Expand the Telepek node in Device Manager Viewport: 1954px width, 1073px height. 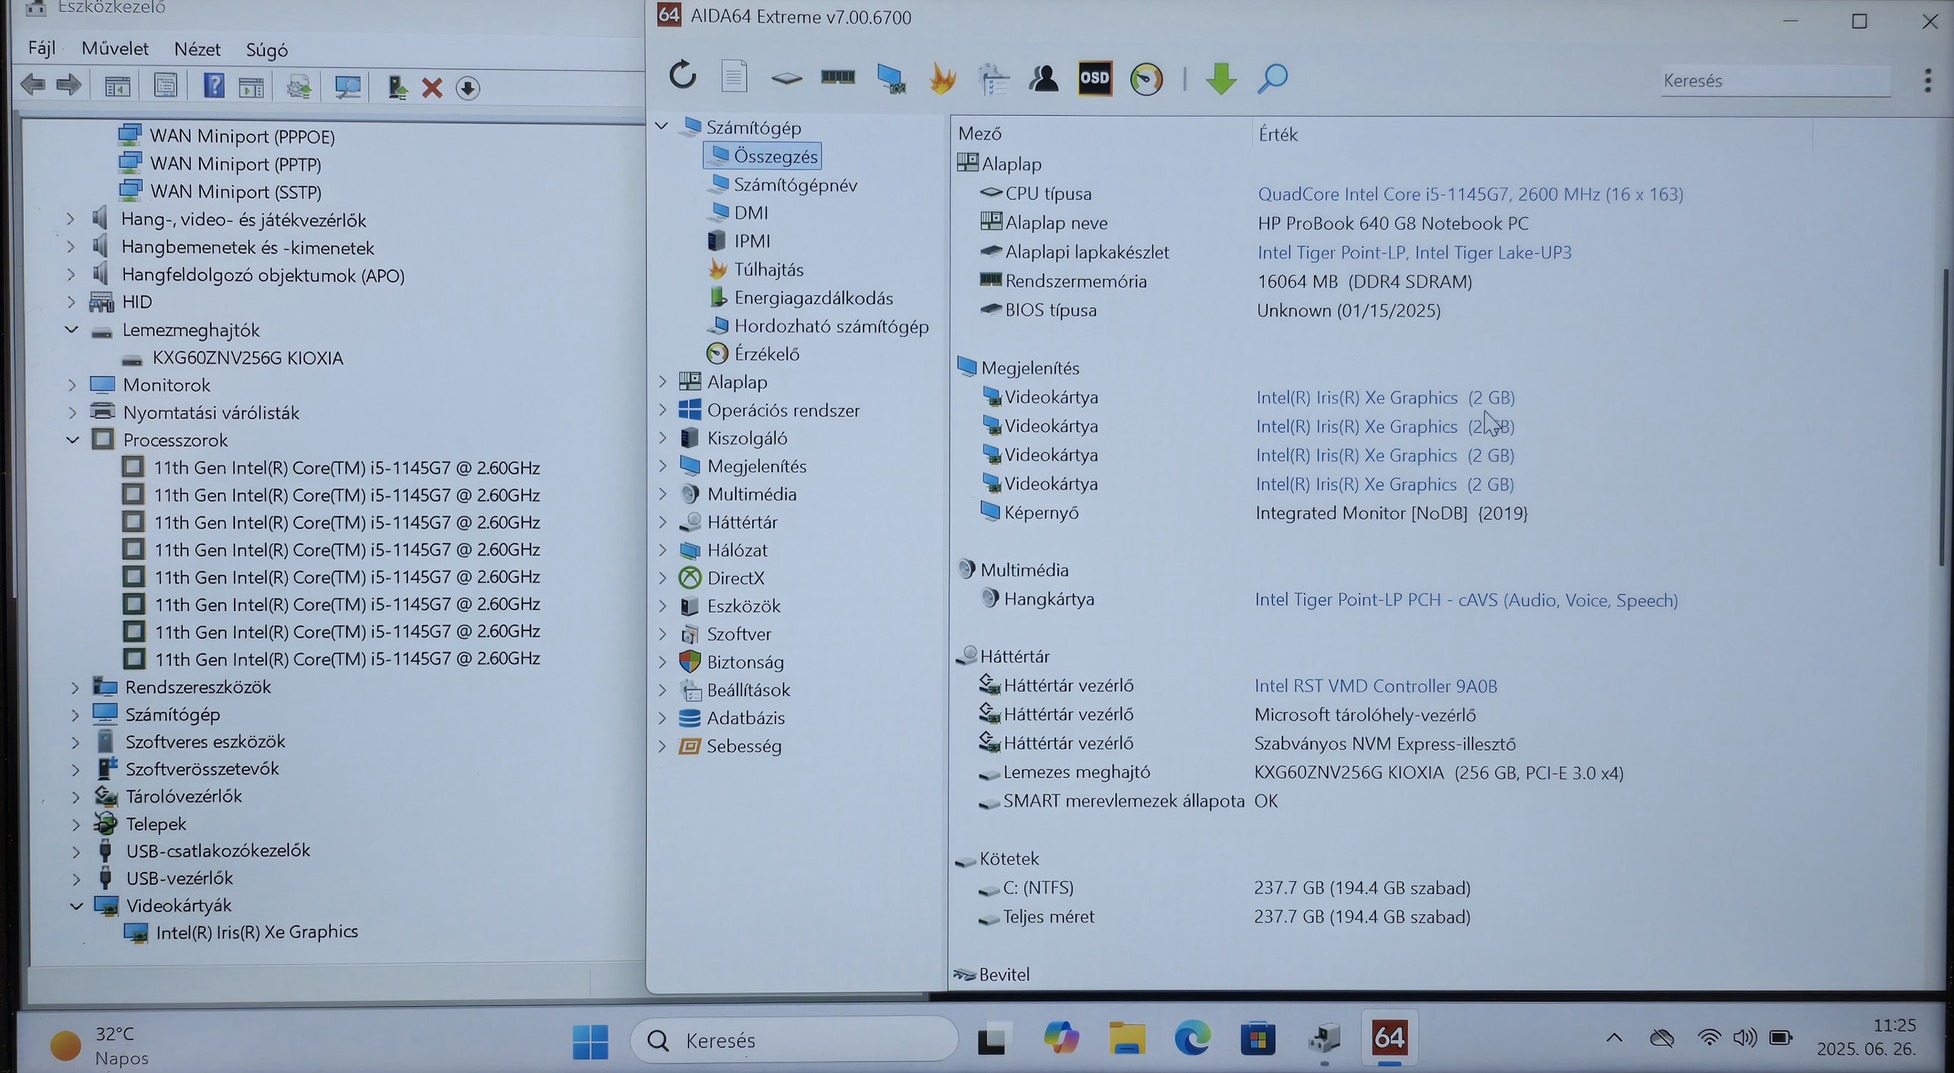point(76,824)
